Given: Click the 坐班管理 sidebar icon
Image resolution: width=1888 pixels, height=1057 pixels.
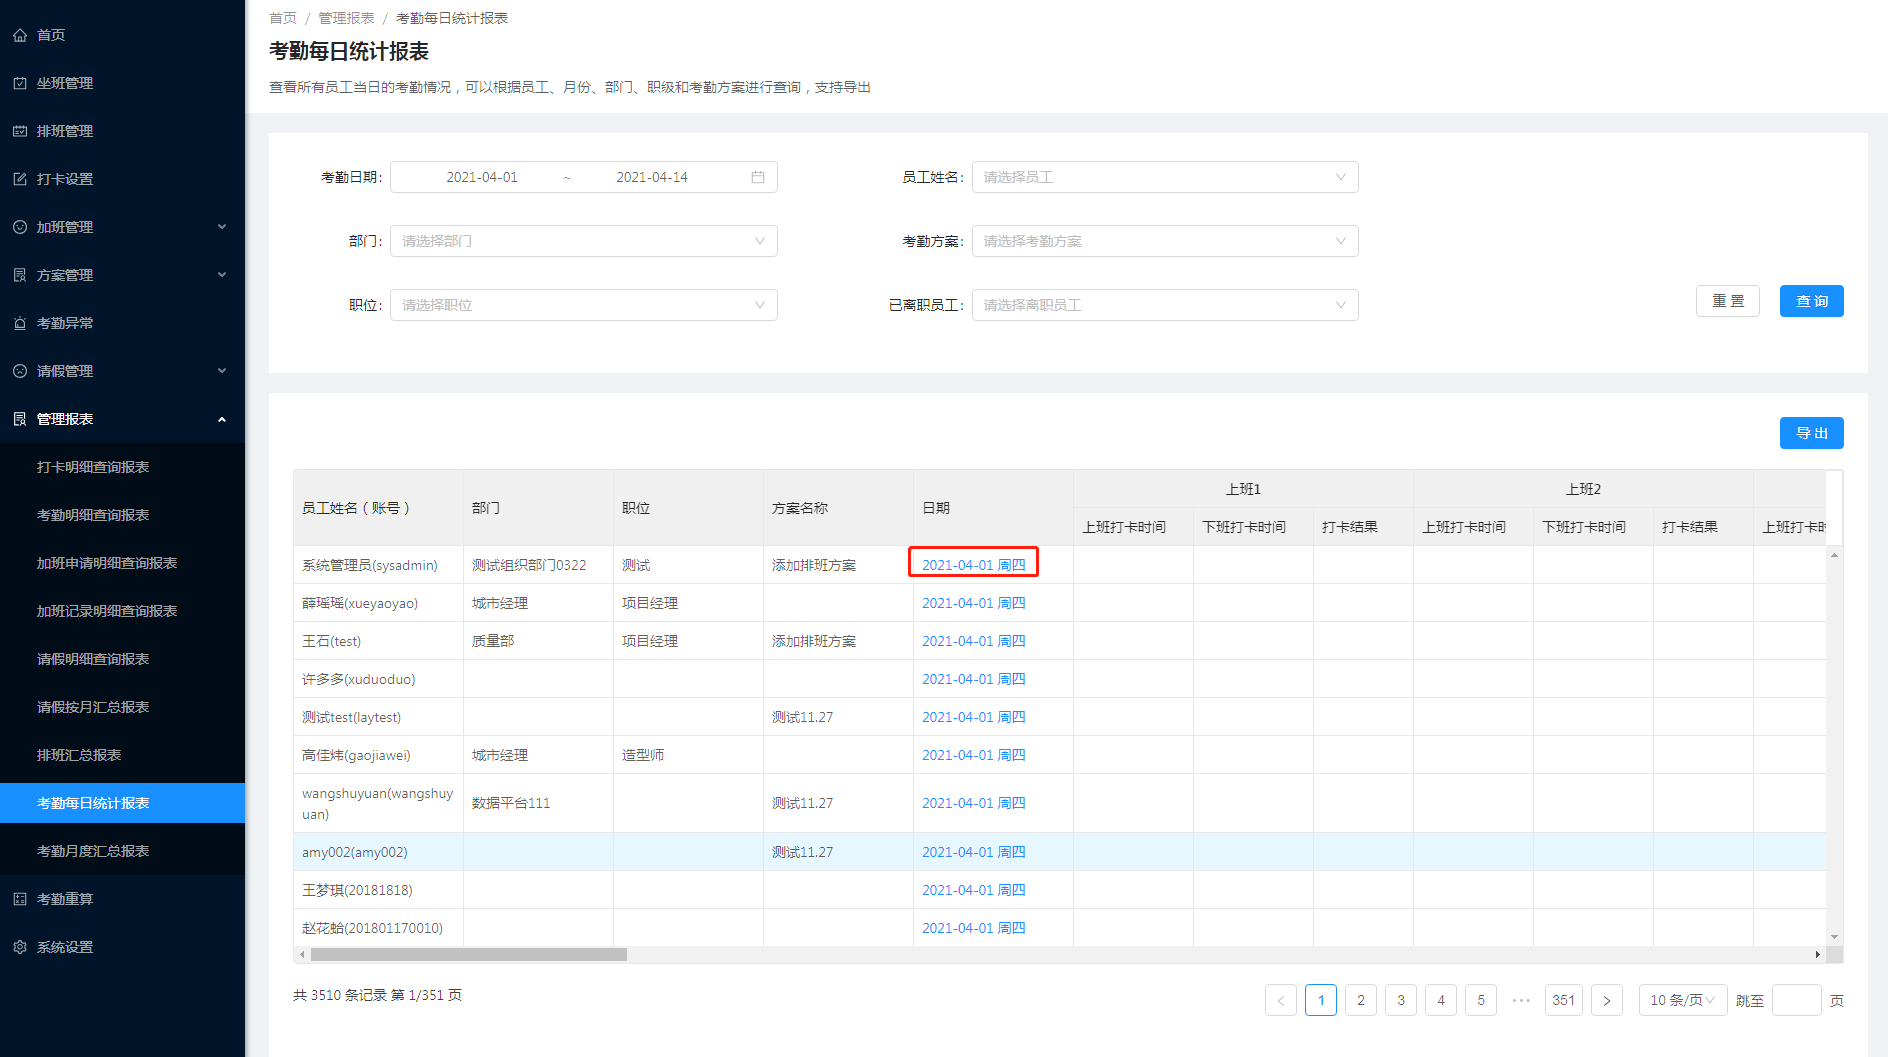Looking at the screenshot, I should point(20,83).
